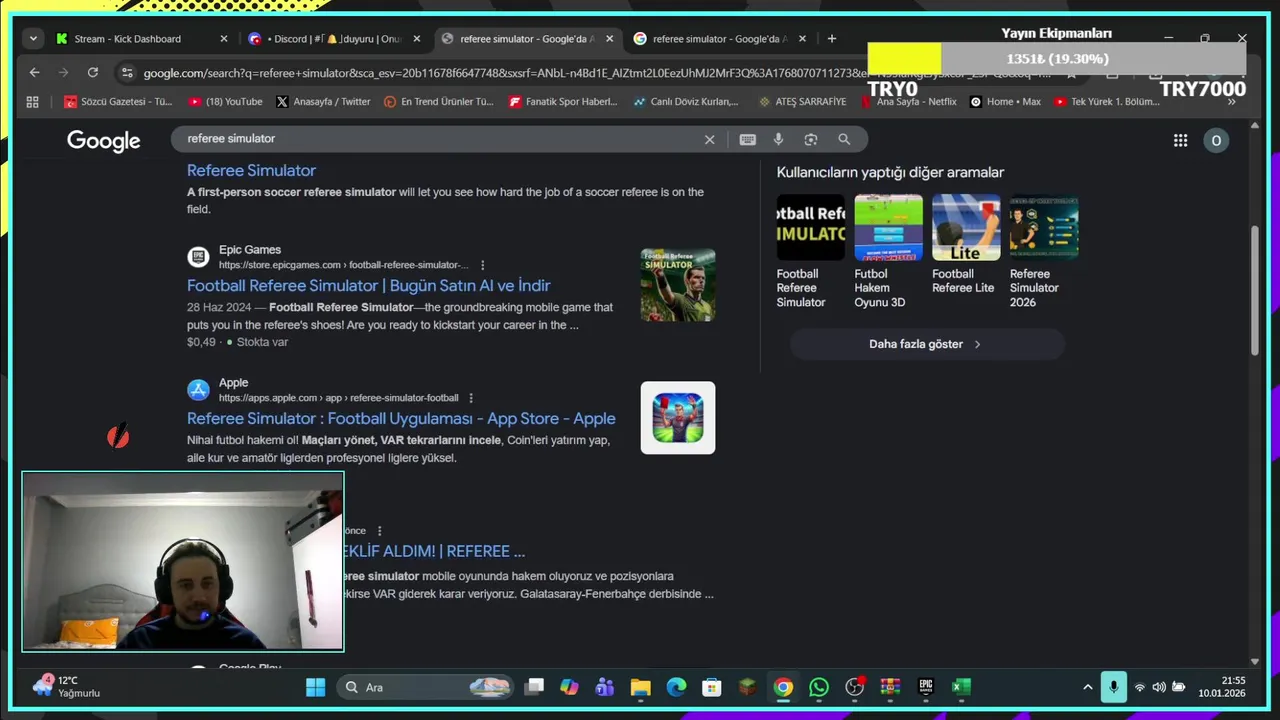Reload the page with the refresh icon
The width and height of the screenshot is (1280, 720).
[x=93, y=72]
